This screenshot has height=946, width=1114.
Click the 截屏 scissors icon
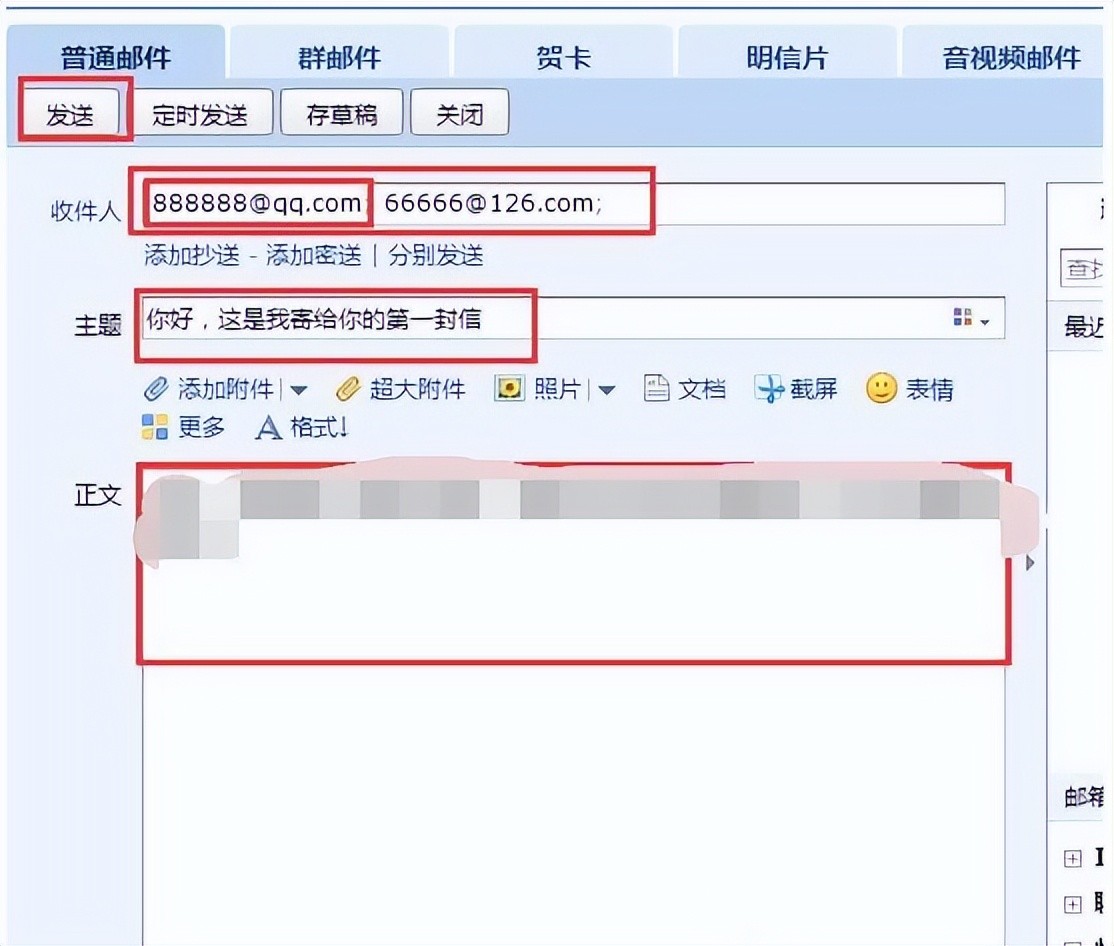[x=769, y=389]
